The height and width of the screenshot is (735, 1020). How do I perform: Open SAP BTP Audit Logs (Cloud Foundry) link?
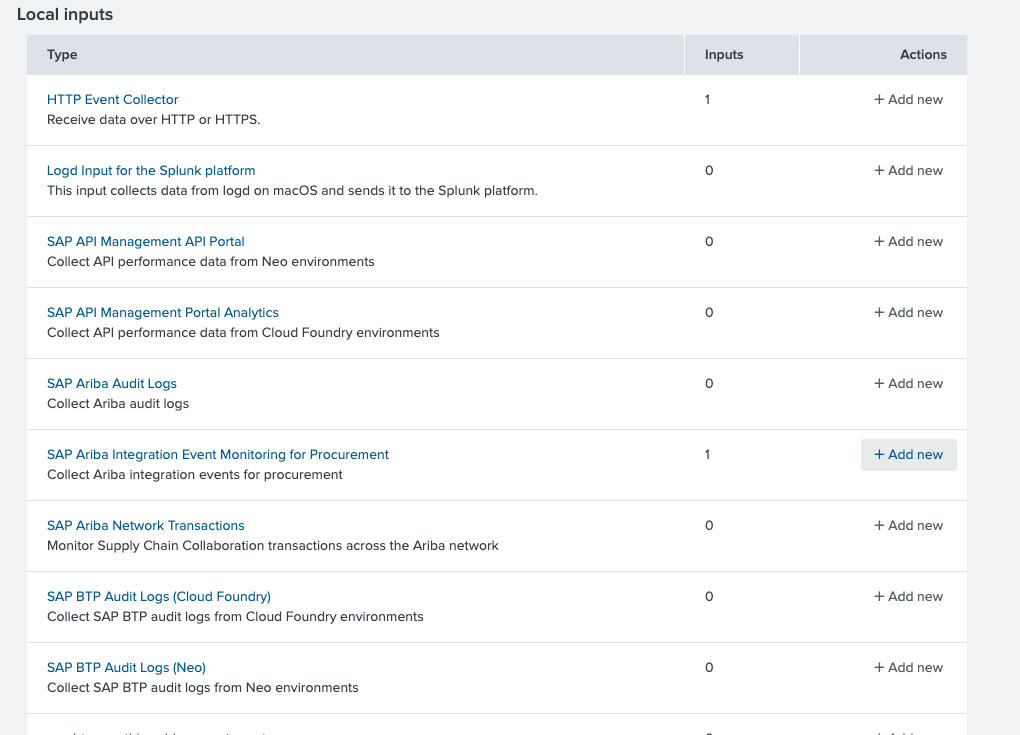point(158,597)
